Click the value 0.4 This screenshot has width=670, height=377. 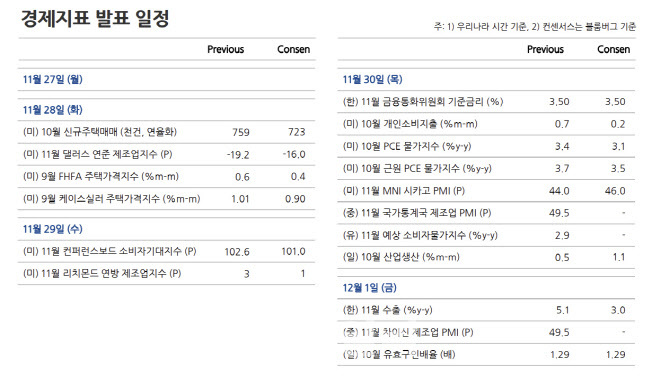[298, 177]
